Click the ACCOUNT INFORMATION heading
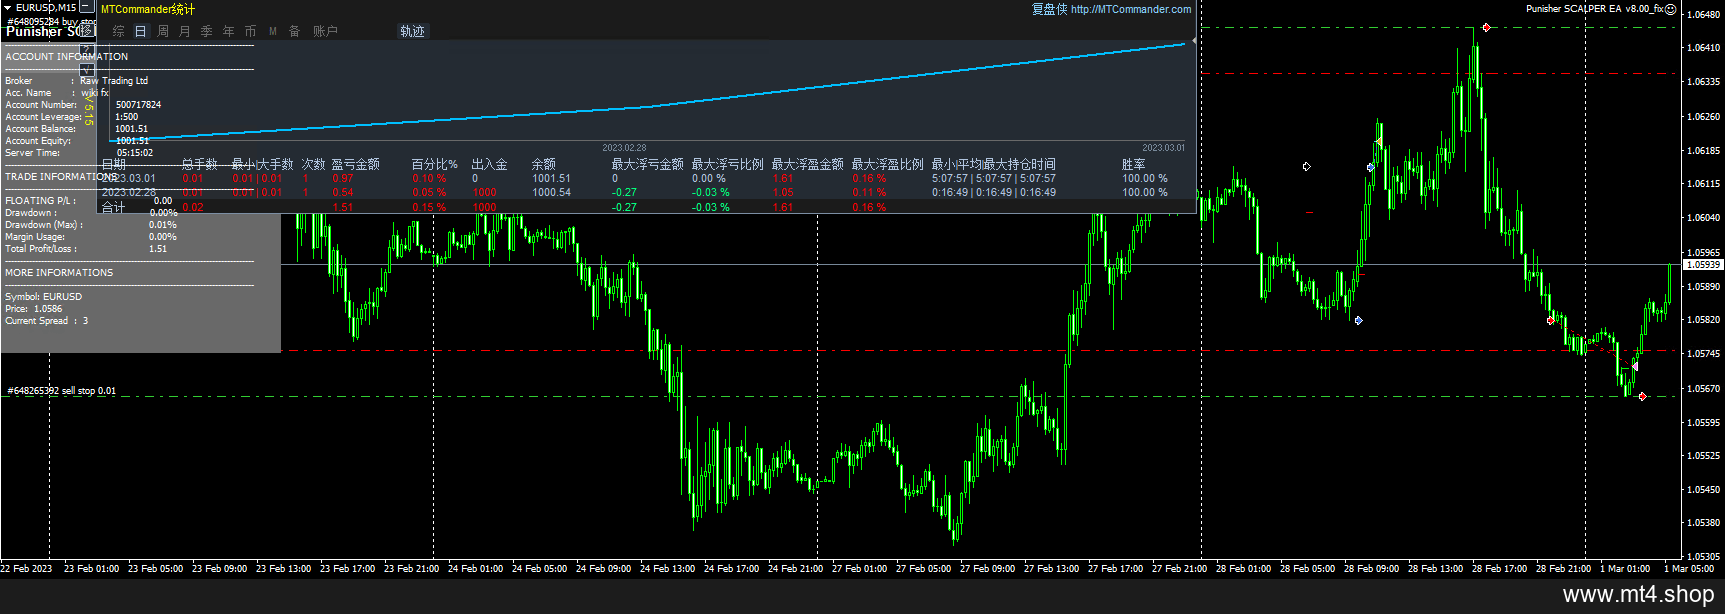This screenshot has height=614, width=1725. pyautogui.click(x=67, y=57)
